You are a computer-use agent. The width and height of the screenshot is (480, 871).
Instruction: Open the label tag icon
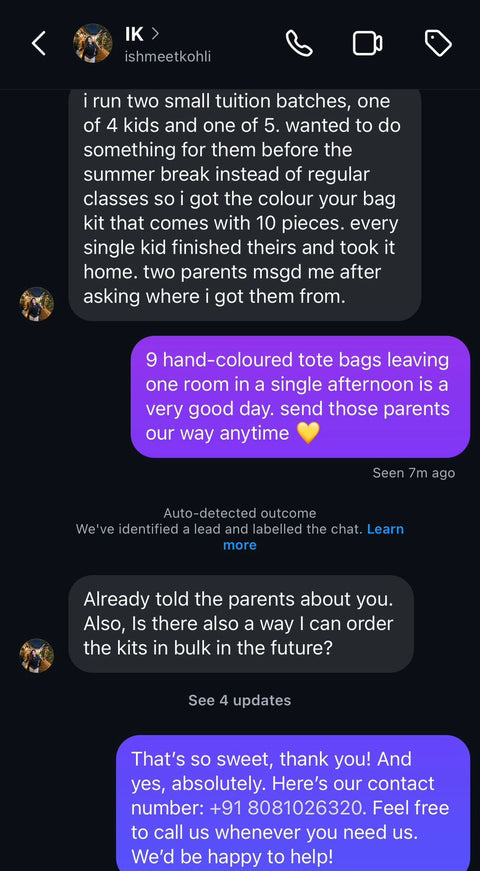click(x=438, y=43)
